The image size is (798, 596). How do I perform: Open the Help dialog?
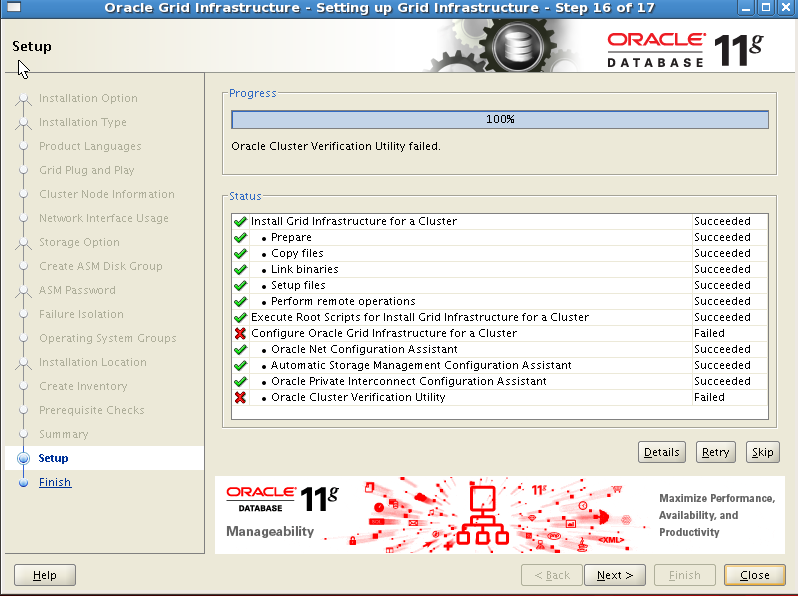point(45,575)
